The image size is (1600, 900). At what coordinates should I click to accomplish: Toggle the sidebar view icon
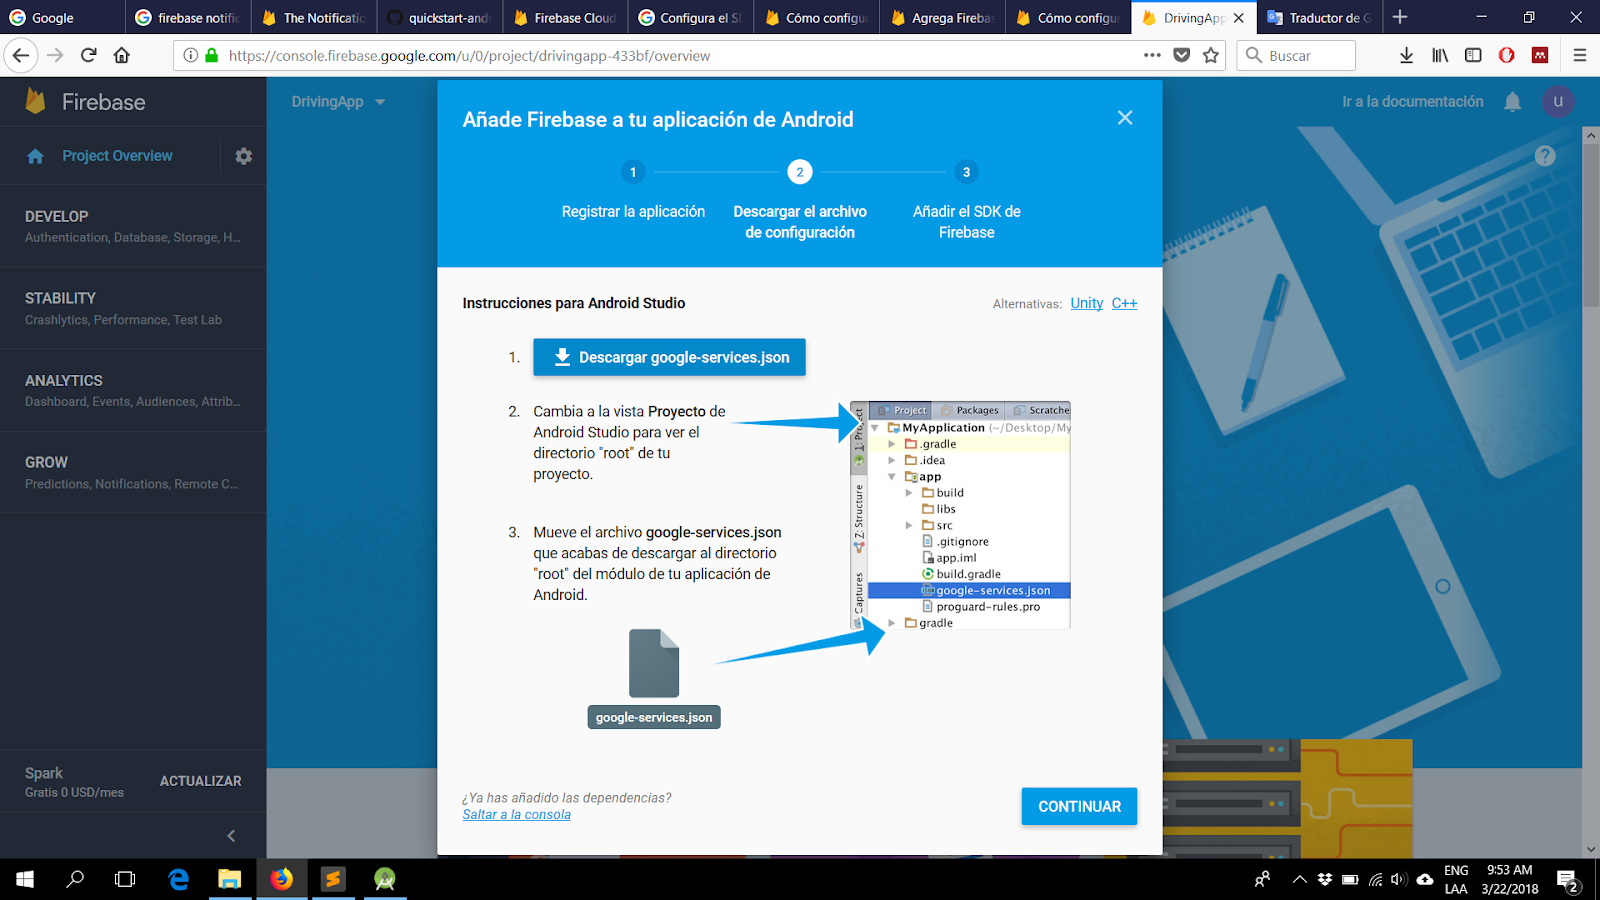(x=1473, y=55)
